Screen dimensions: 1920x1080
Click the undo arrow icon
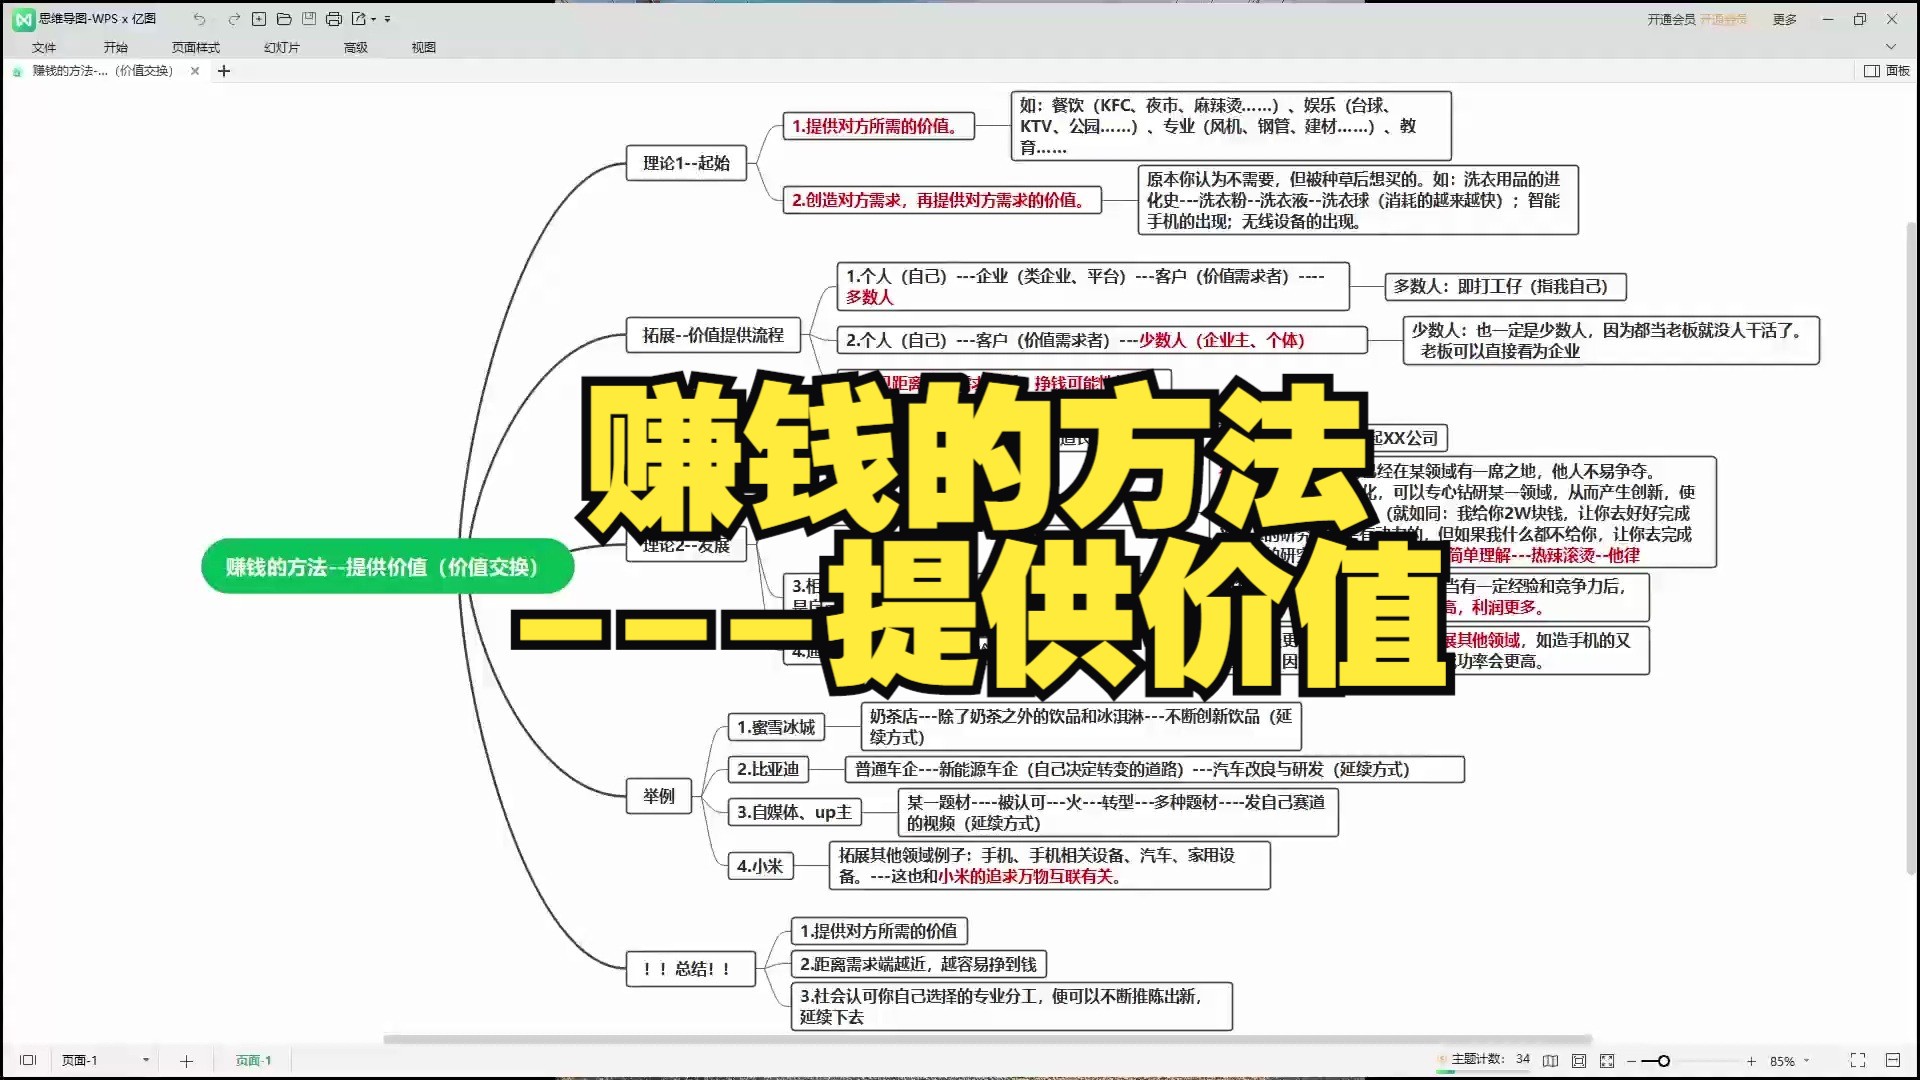coord(199,19)
